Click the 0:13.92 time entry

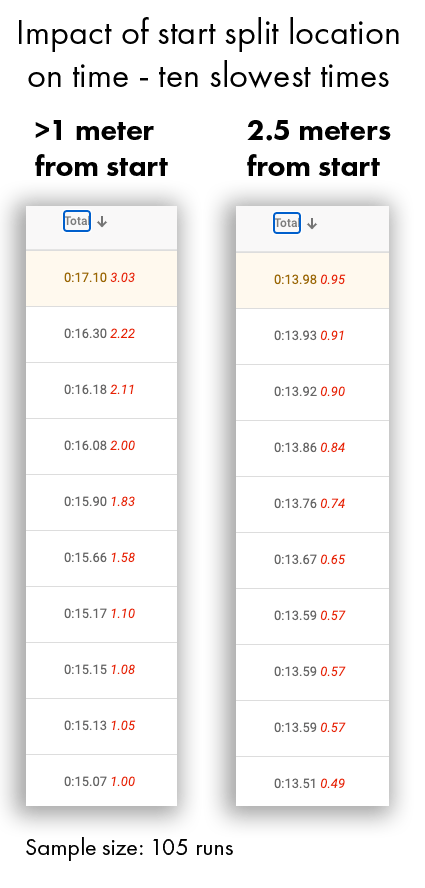(296, 392)
